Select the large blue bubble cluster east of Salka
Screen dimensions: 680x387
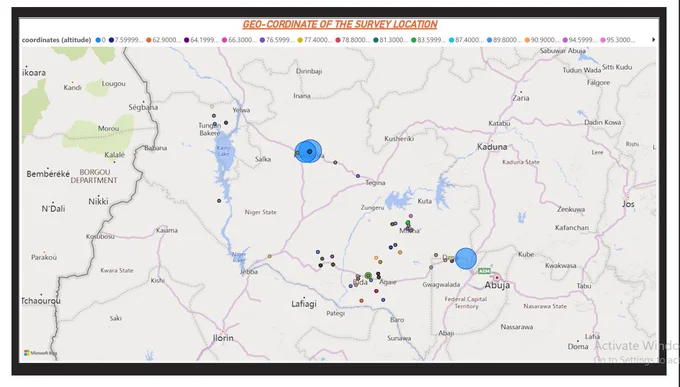click(x=308, y=151)
